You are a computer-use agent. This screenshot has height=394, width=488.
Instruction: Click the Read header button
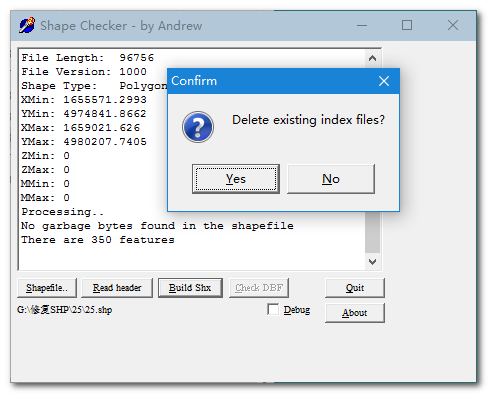tap(117, 288)
